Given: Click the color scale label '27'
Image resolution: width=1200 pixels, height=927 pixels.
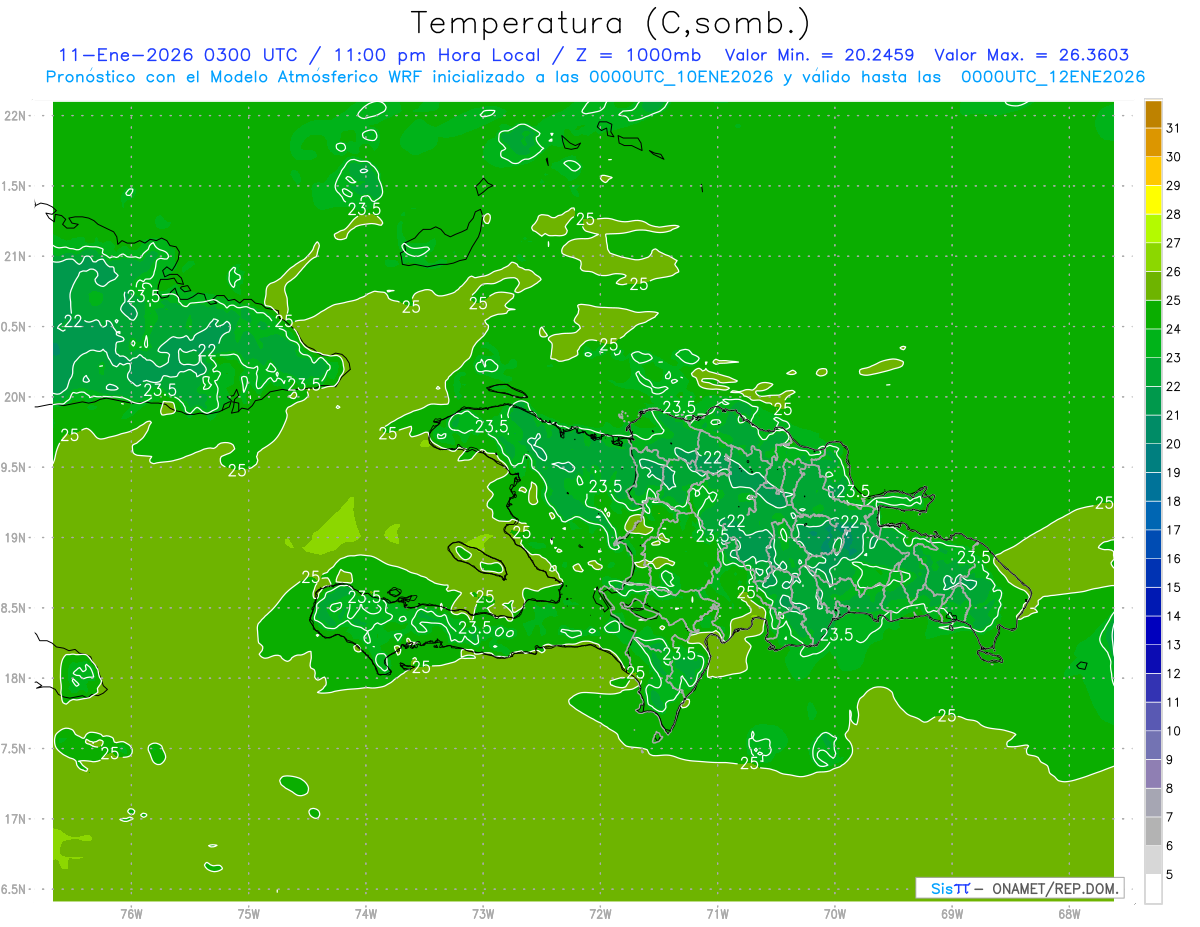Looking at the screenshot, I should 1174,243.
